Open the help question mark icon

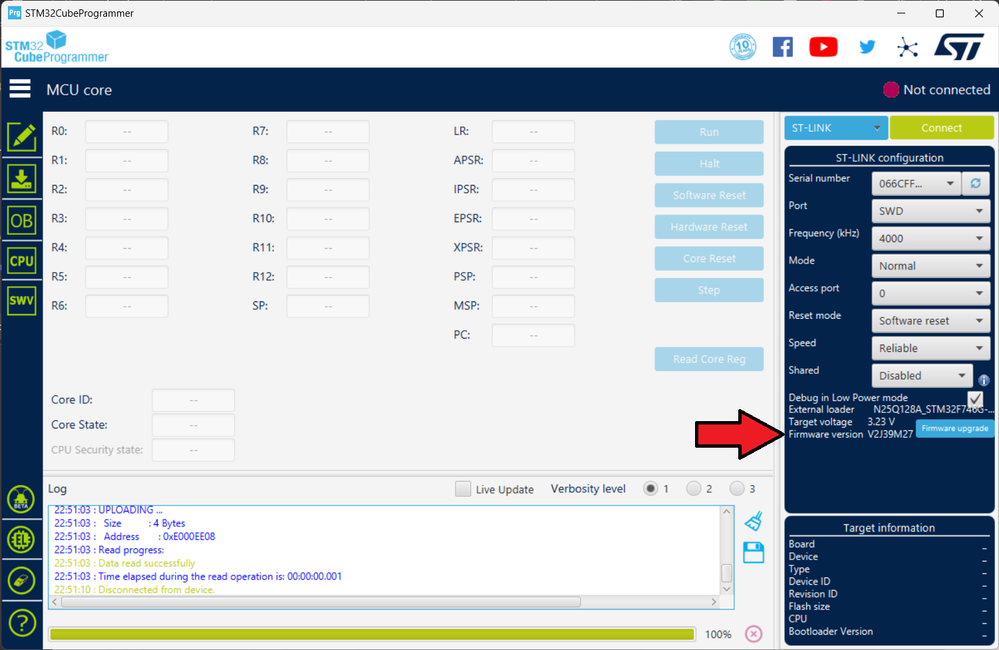[21, 623]
